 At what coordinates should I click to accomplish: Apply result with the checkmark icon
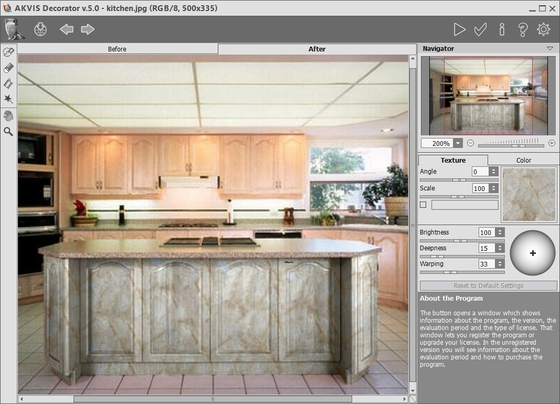click(480, 30)
